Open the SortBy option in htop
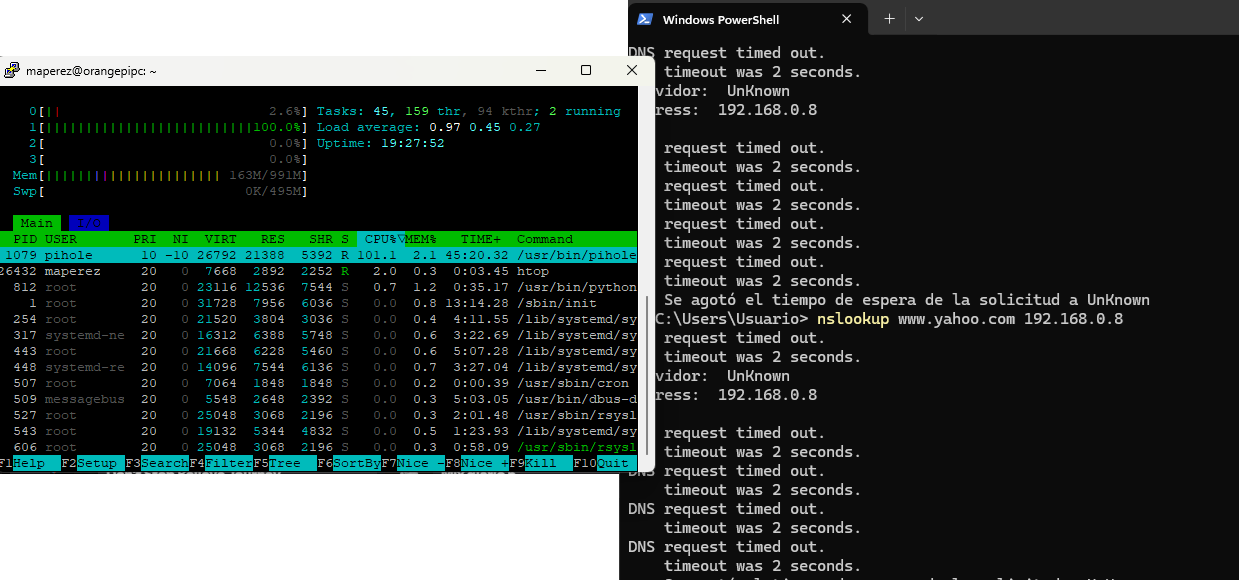This screenshot has height=580, width=1239. click(356, 463)
